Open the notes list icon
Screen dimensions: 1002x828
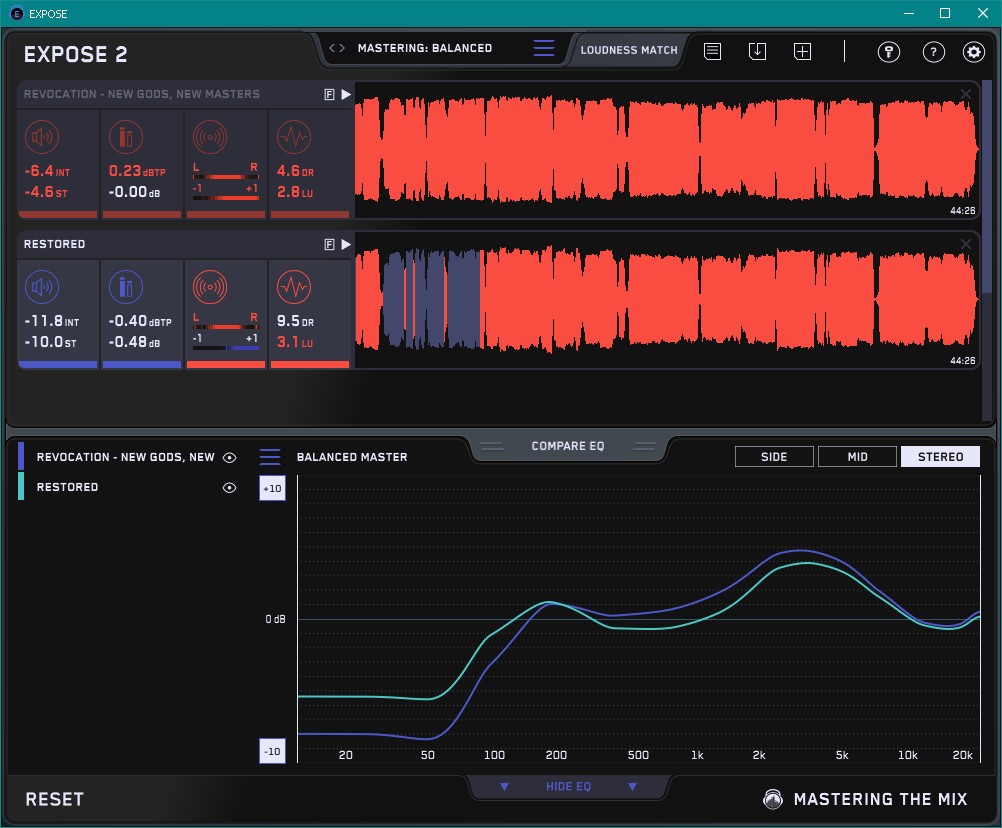pyautogui.click(x=712, y=51)
